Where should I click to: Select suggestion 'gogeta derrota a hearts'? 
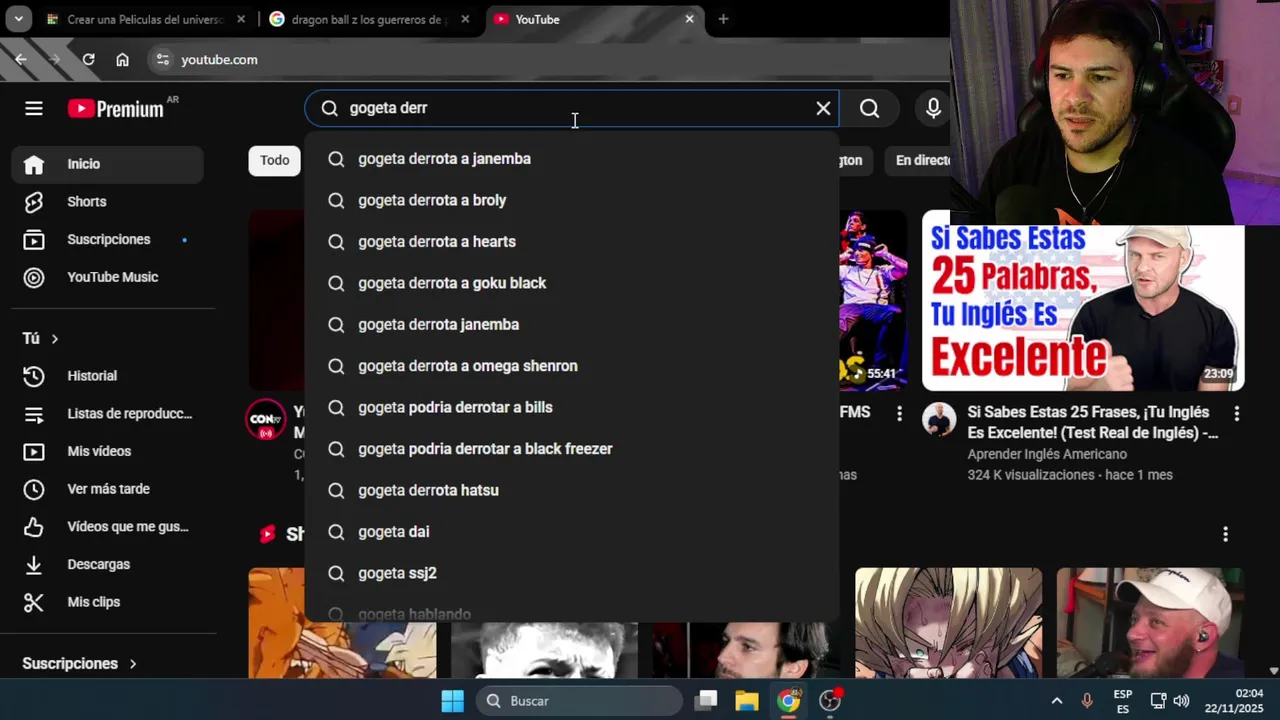(572, 242)
